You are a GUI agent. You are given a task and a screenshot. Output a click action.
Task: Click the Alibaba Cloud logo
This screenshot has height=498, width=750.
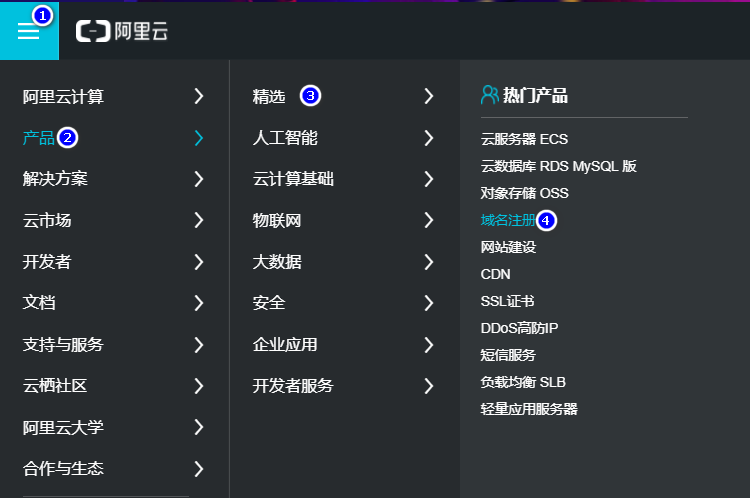coord(122,31)
